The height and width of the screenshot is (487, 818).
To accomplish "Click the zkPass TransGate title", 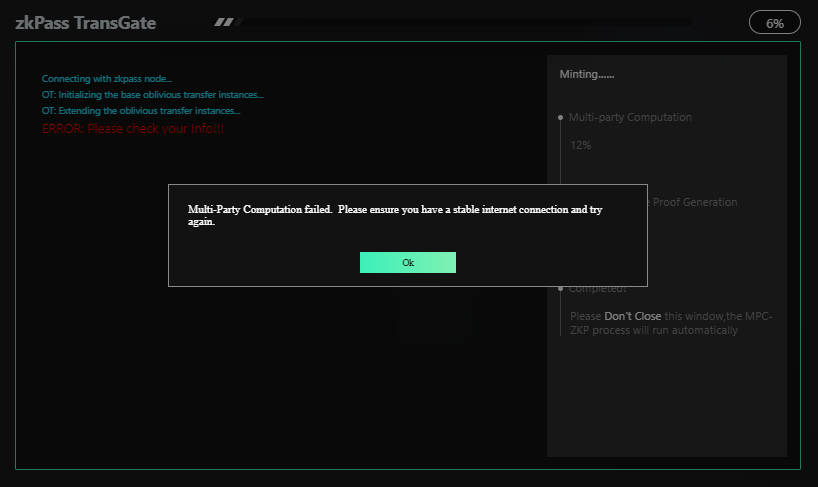I will pyautogui.click(x=86, y=23).
